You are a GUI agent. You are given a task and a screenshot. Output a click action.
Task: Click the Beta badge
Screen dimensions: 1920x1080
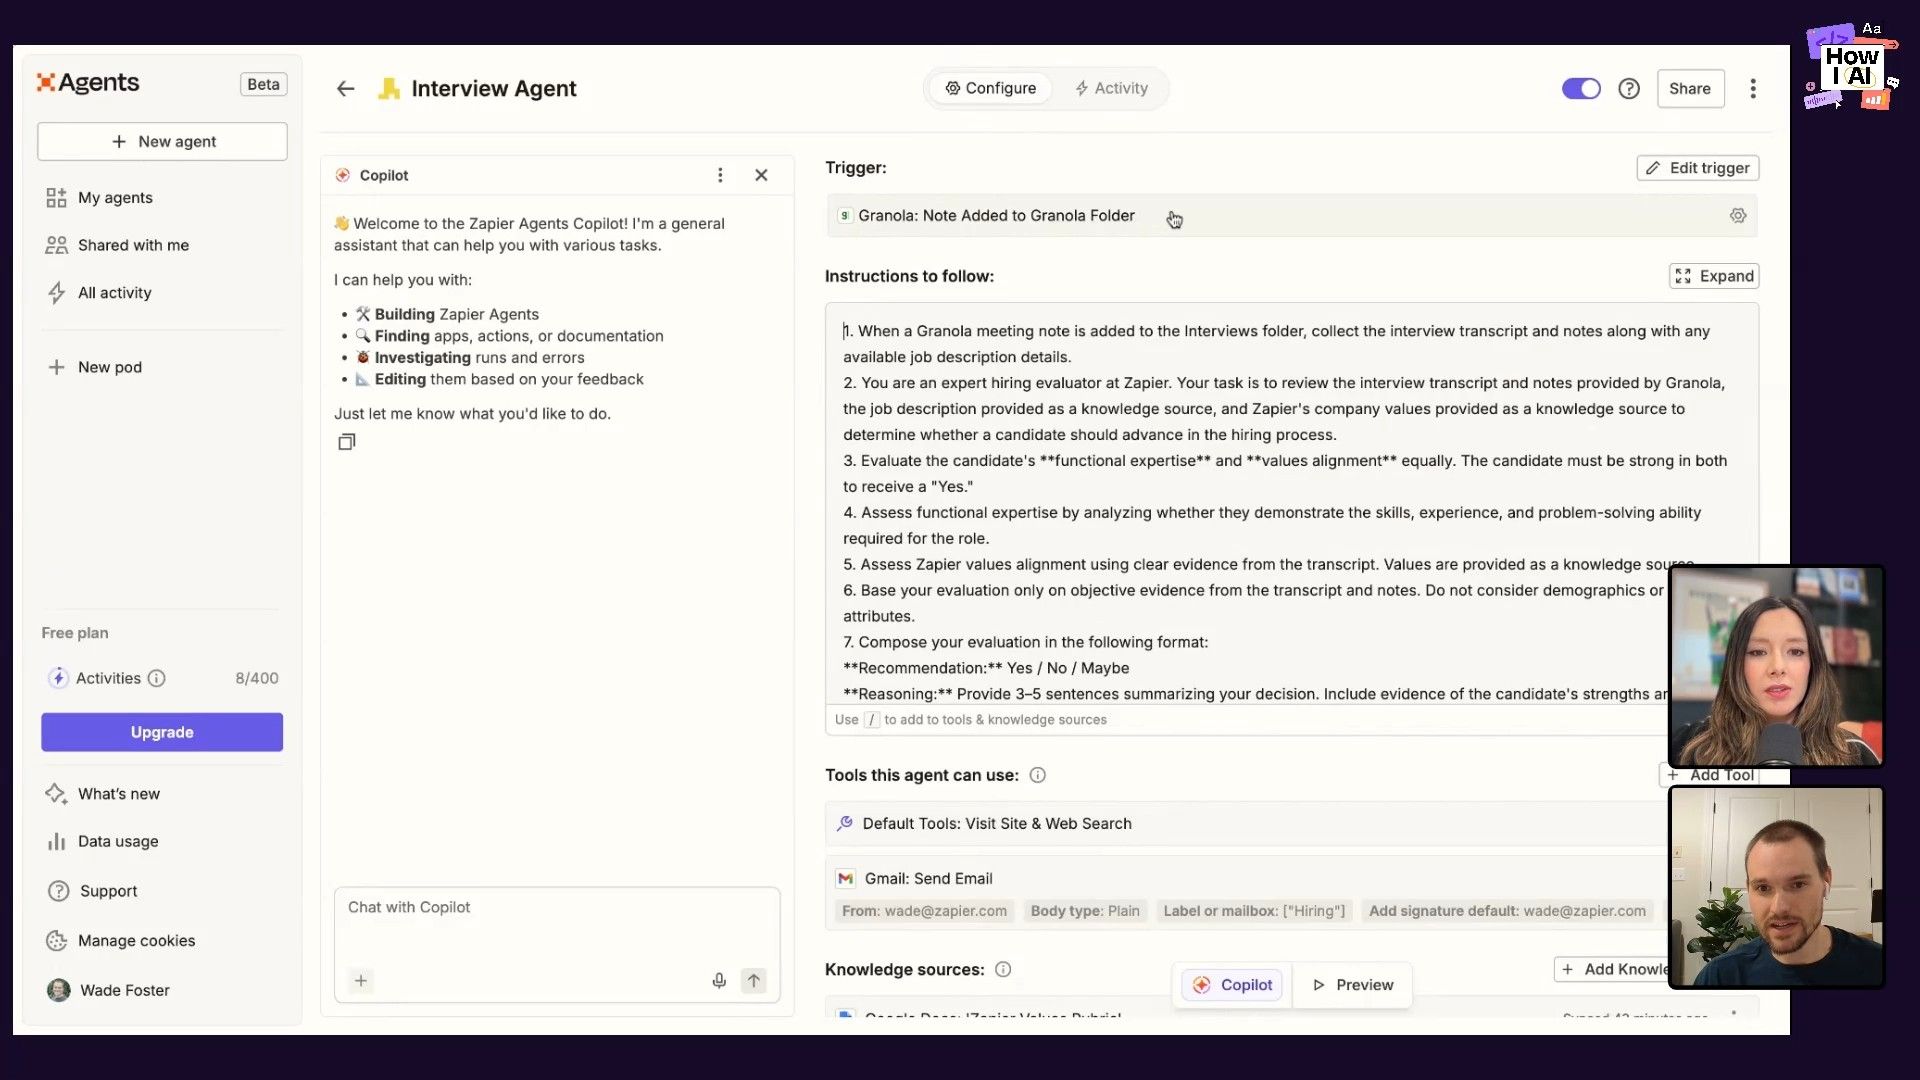click(x=263, y=85)
